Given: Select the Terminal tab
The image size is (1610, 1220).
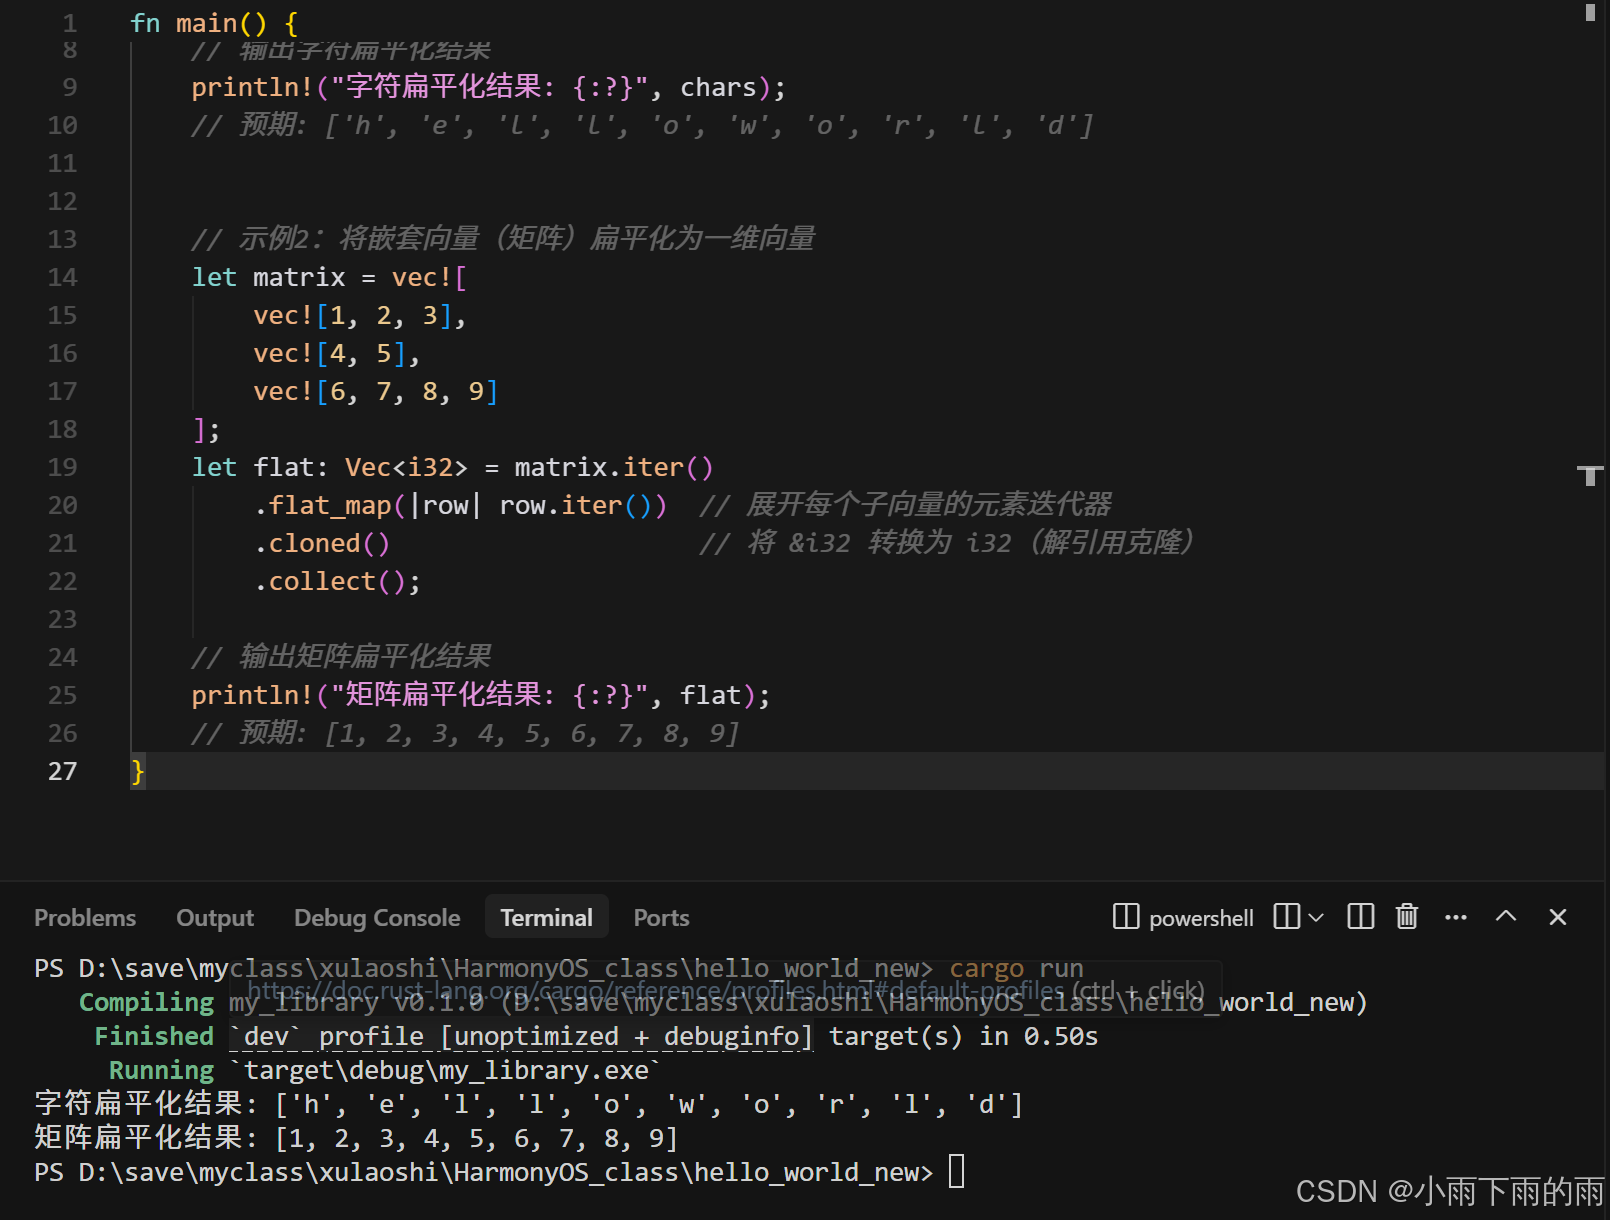Looking at the screenshot, I should click(546, 918).
